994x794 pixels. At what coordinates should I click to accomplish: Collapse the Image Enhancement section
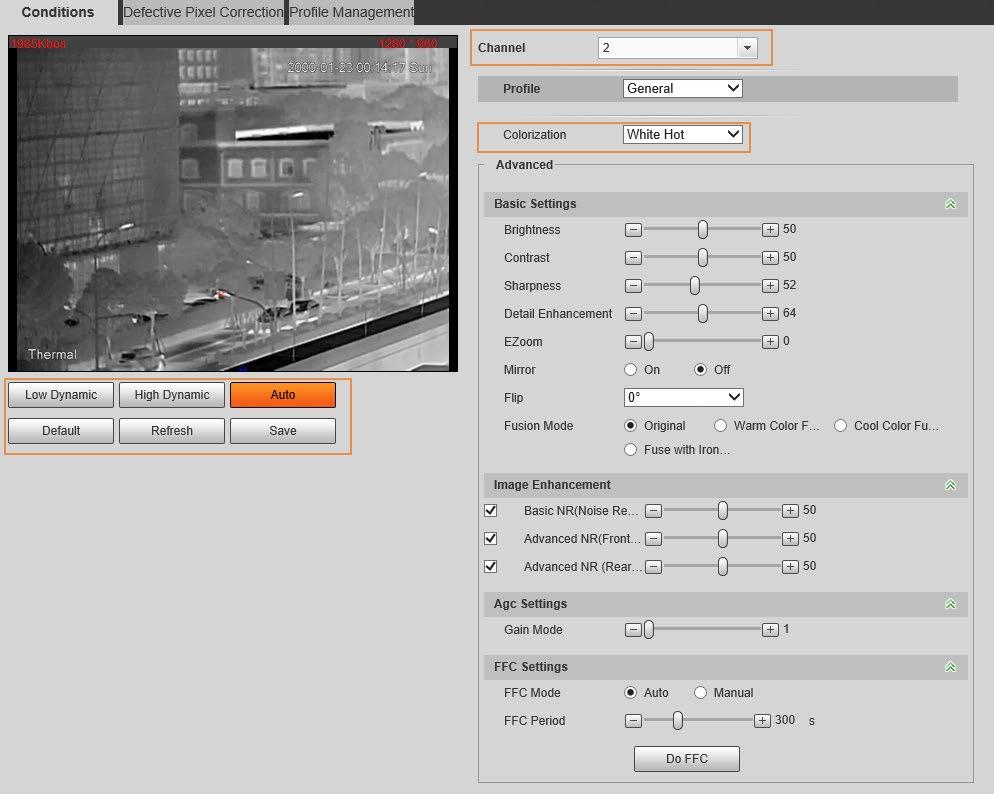click(x=950, y=485)
